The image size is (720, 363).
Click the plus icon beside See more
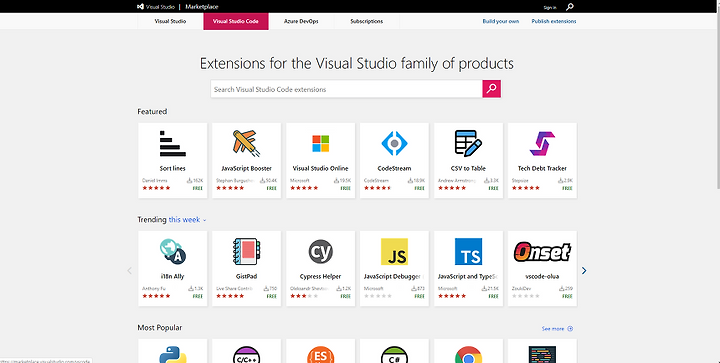[570, 329]
